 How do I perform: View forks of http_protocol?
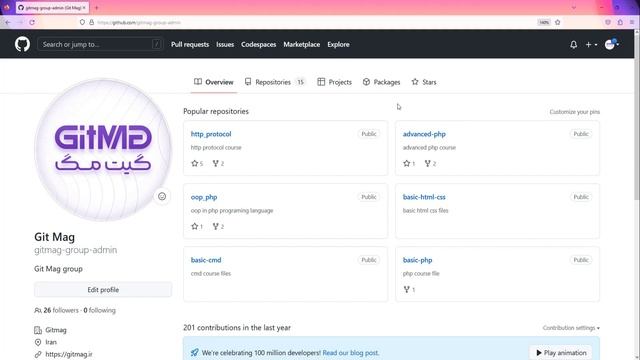[218, 163]
